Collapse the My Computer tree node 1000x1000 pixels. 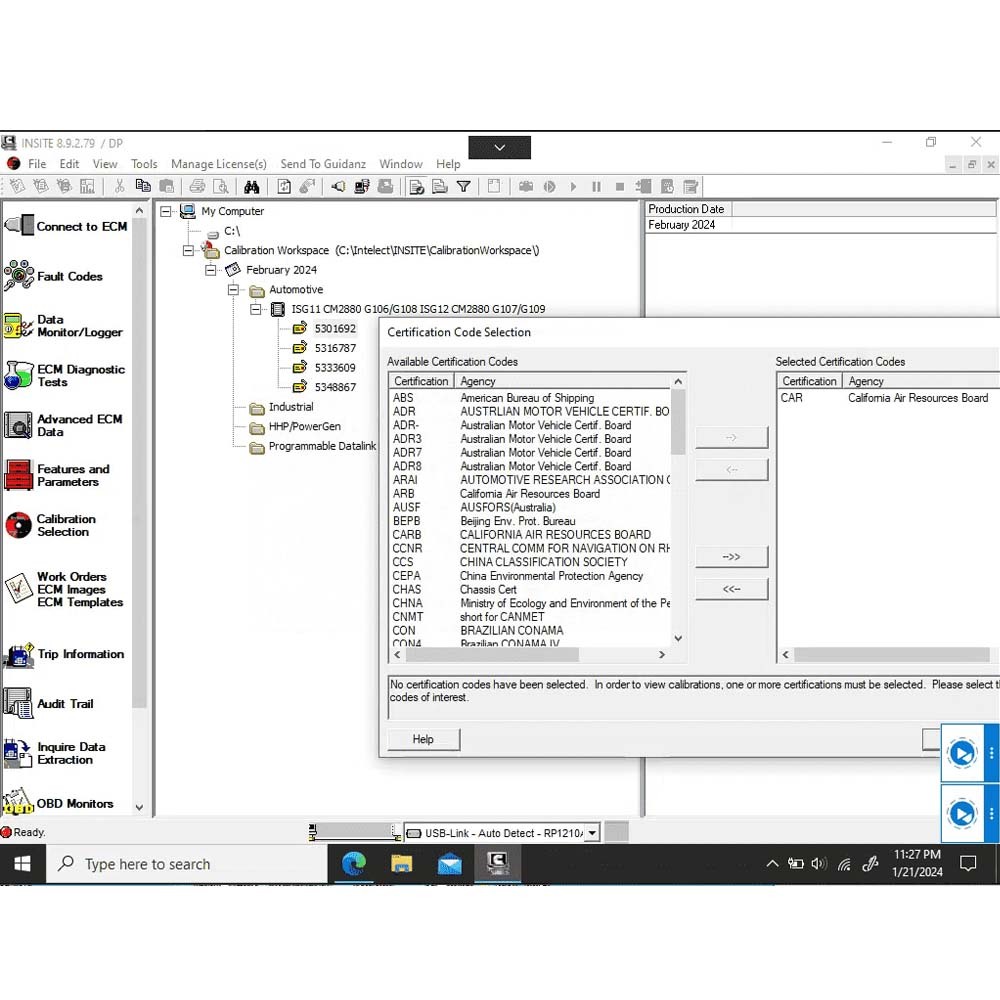(166, 211)
